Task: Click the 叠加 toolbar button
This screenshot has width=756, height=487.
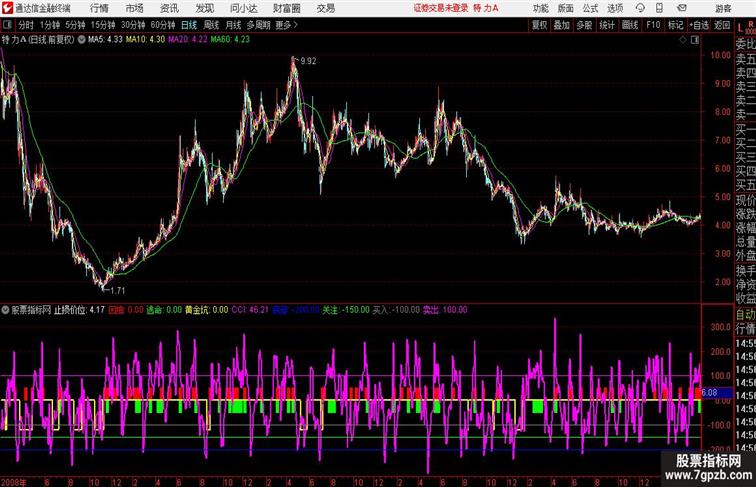Action: (562, 25)
